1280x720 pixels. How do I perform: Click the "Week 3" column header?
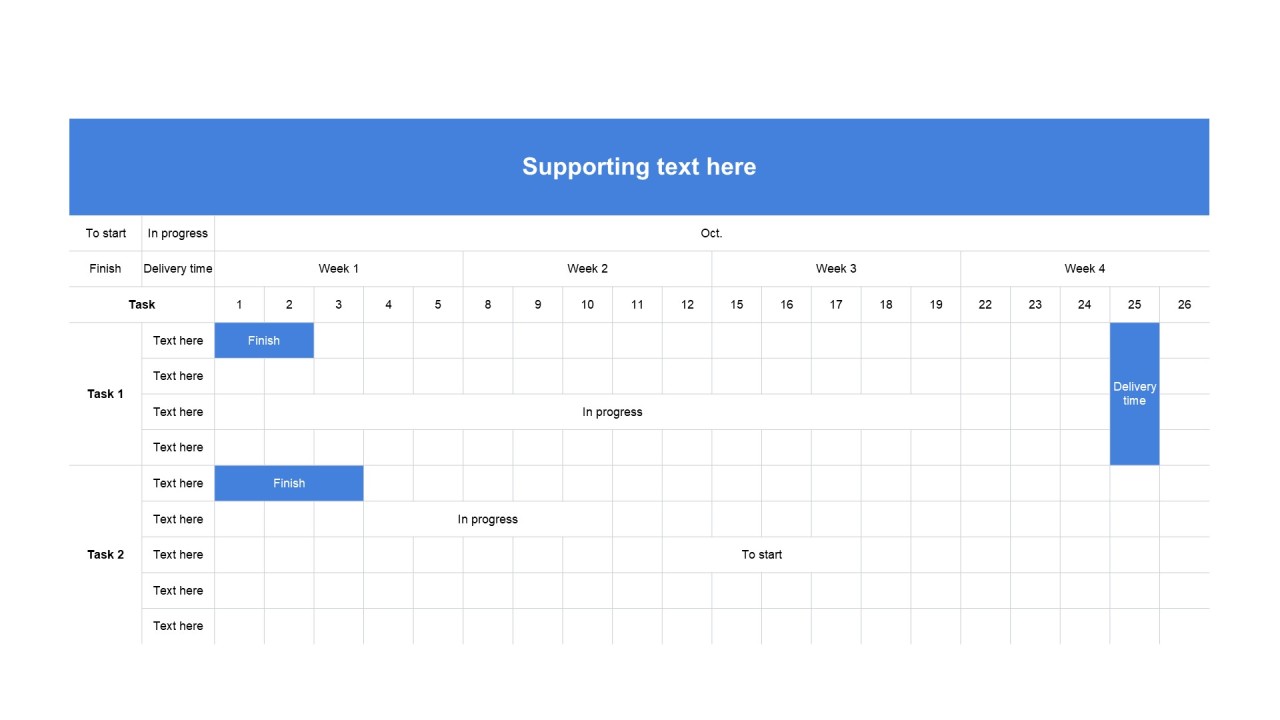point(836,268)
